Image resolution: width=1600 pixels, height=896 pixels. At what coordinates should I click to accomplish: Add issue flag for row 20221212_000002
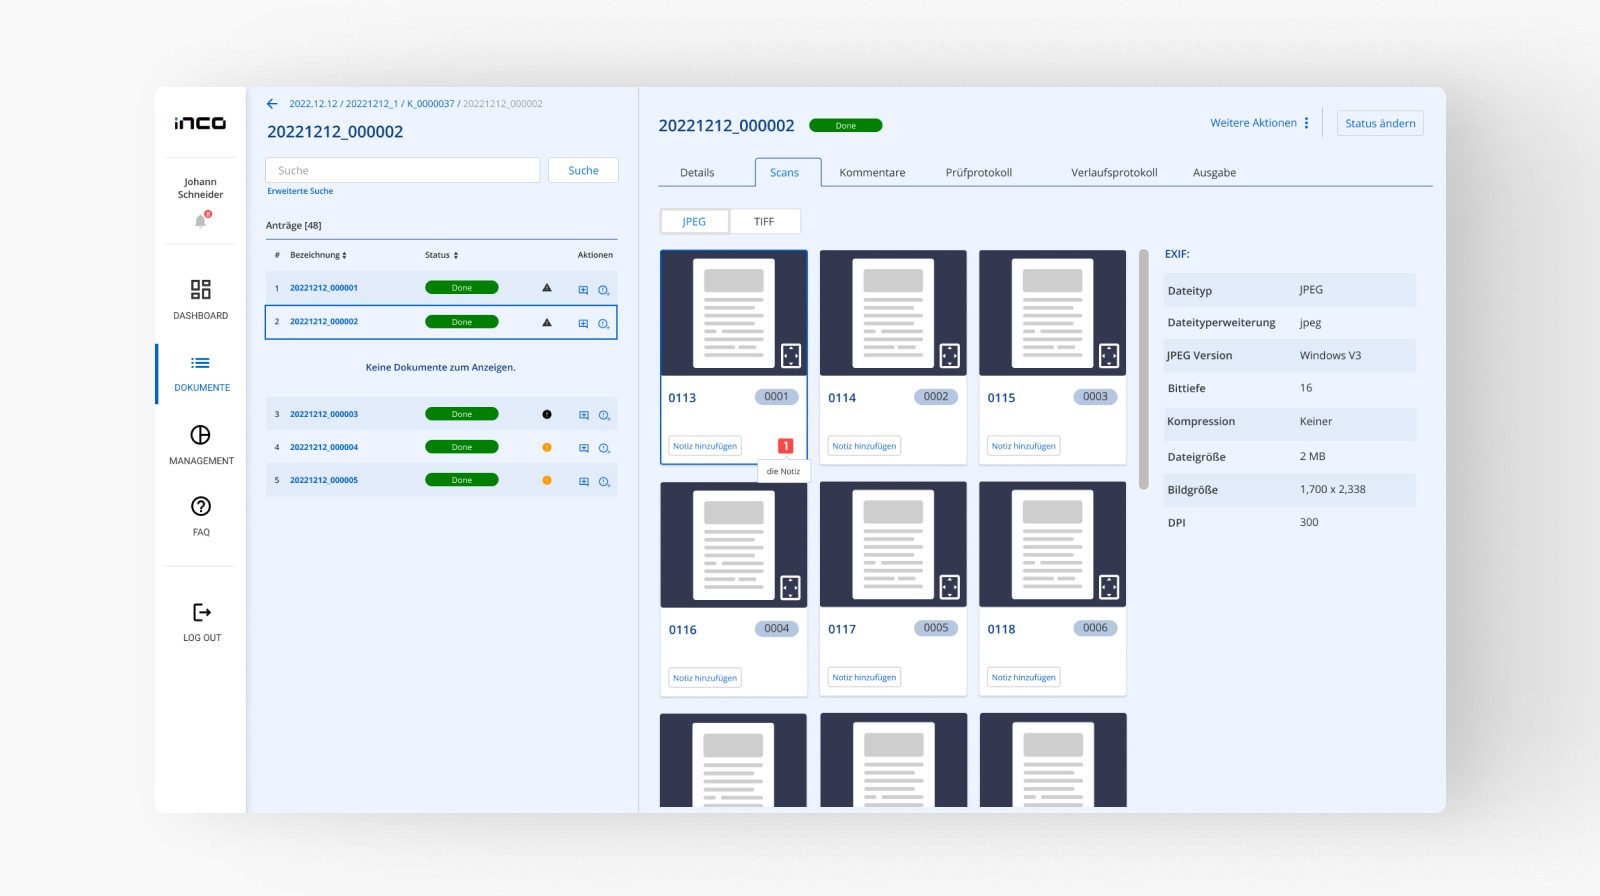tap(604, 324)
